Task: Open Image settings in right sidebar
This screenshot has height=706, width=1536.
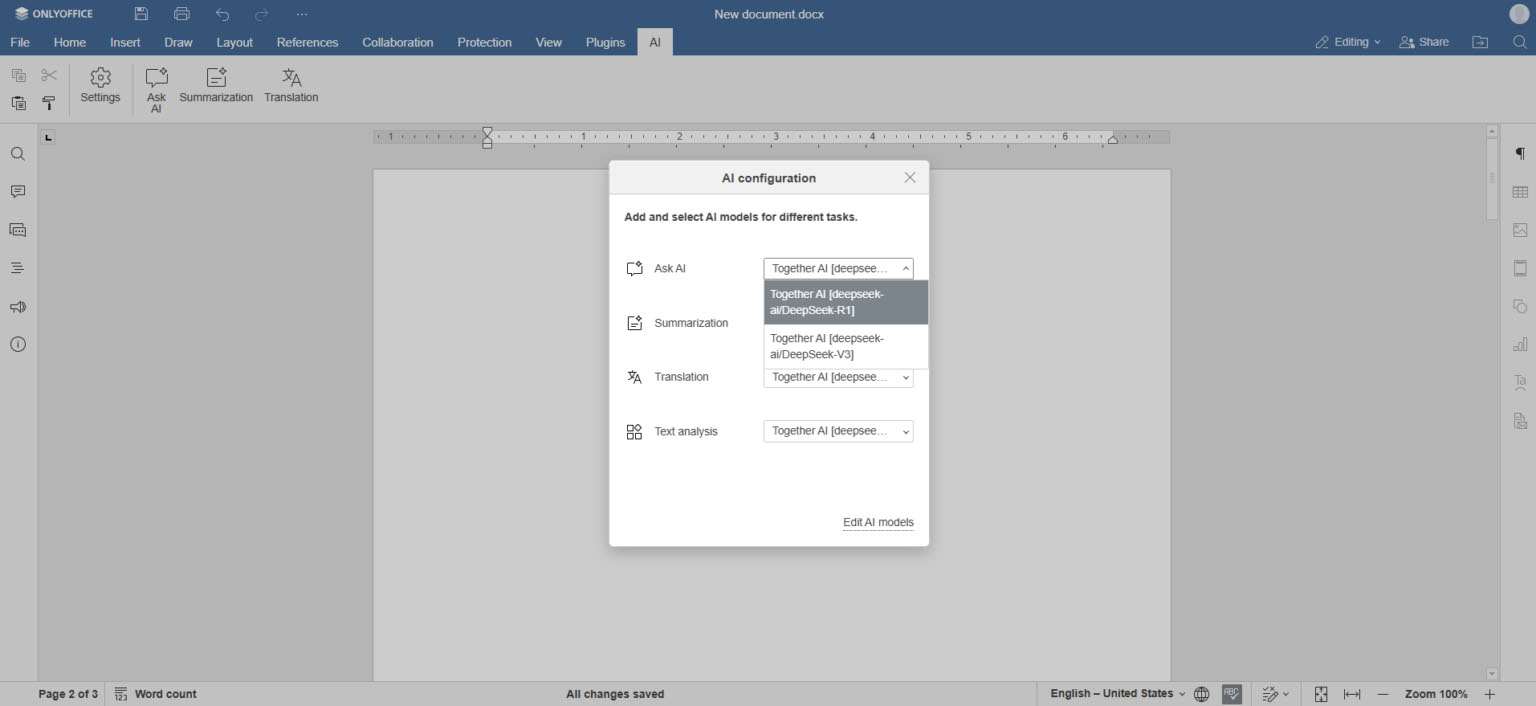Action: pos(1520,230)
